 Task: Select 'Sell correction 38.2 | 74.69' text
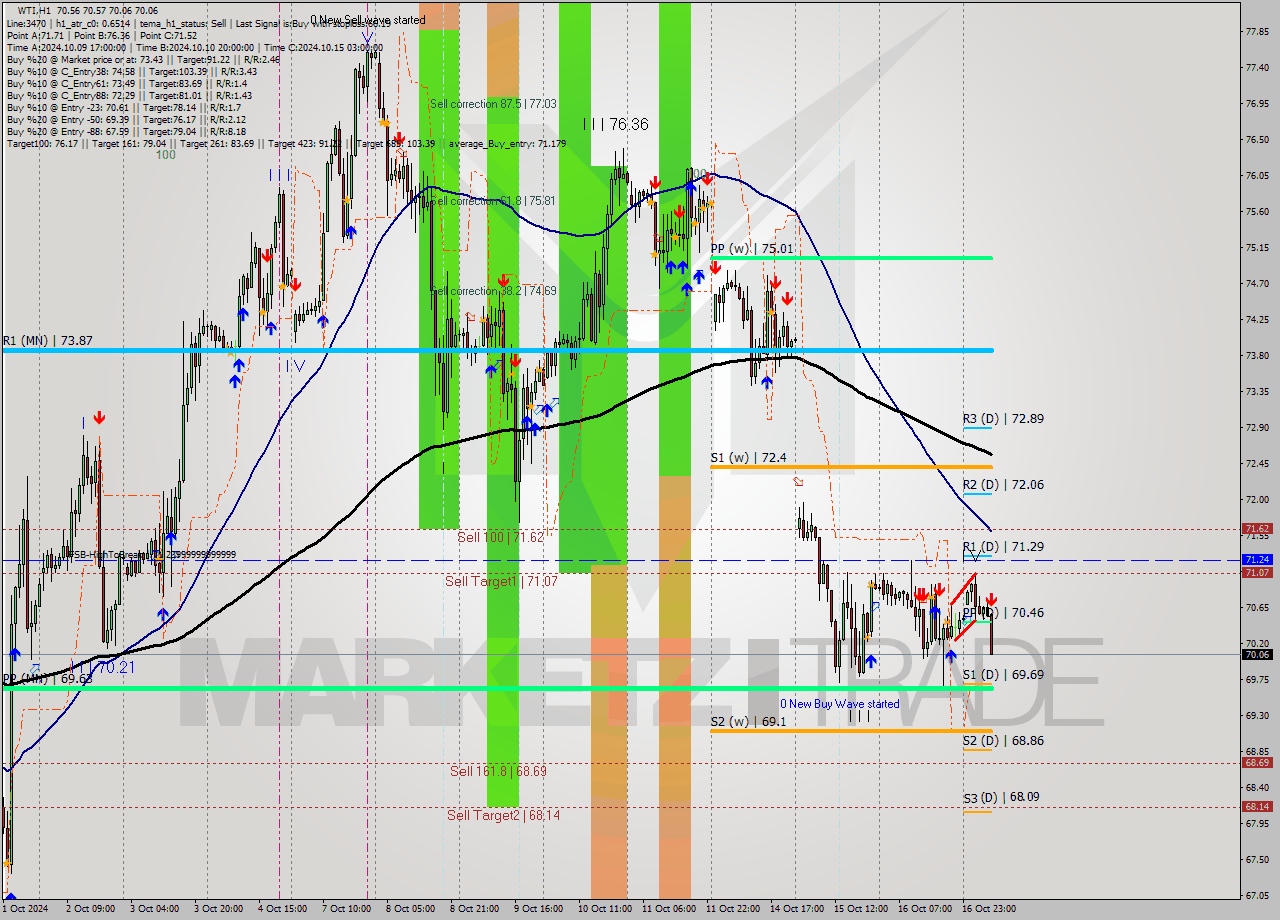493,291
